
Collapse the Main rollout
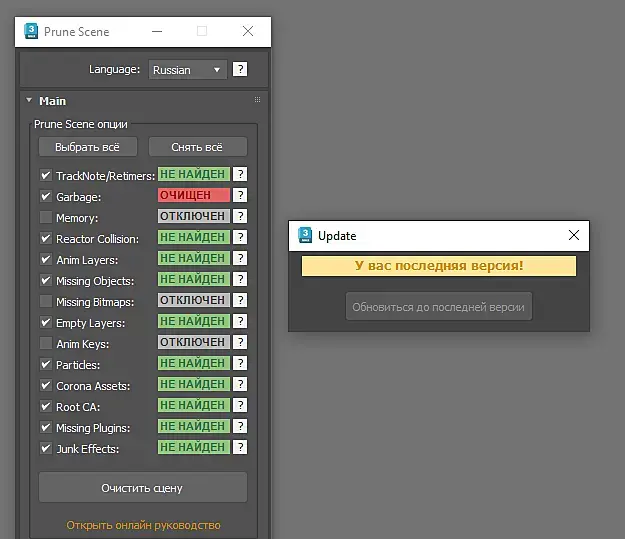(29, 100)
